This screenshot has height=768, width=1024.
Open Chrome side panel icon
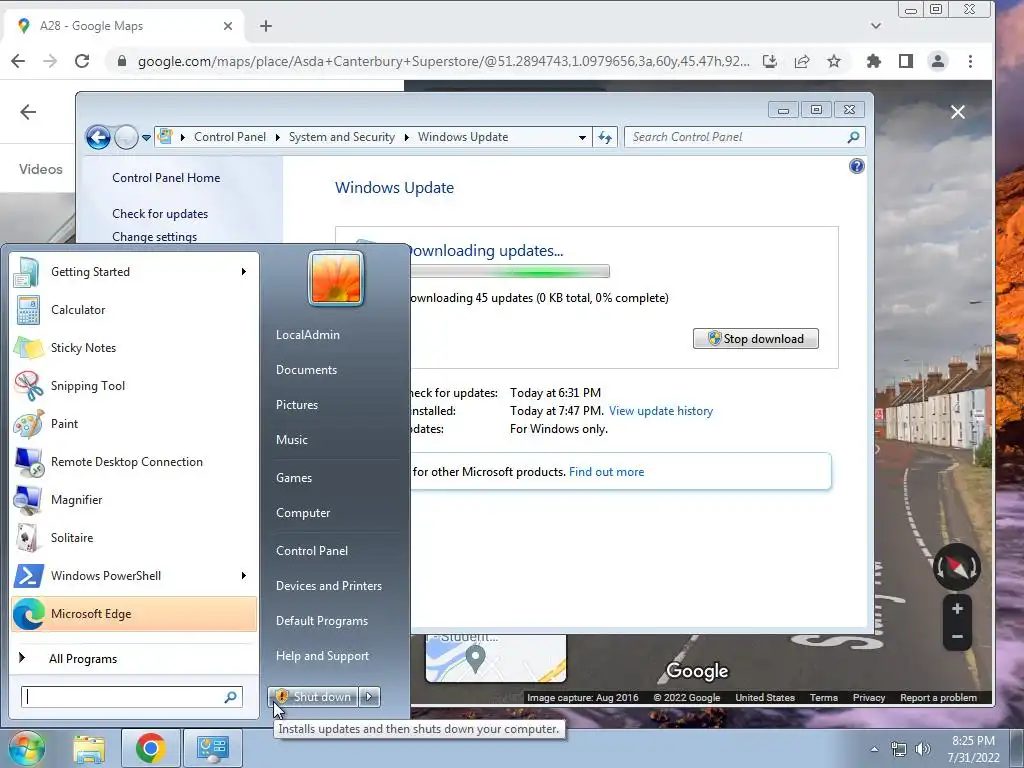906,61
